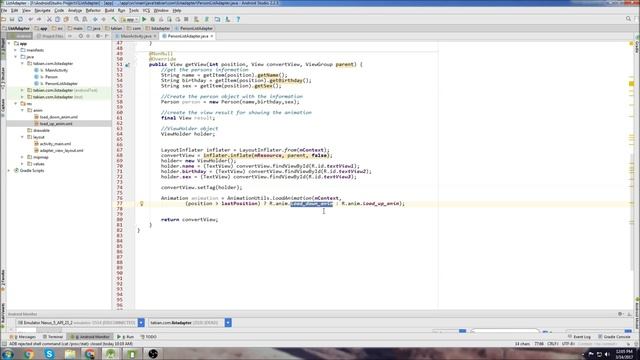
Task: Open the Messages tool window
Action: tap(24, 337)
